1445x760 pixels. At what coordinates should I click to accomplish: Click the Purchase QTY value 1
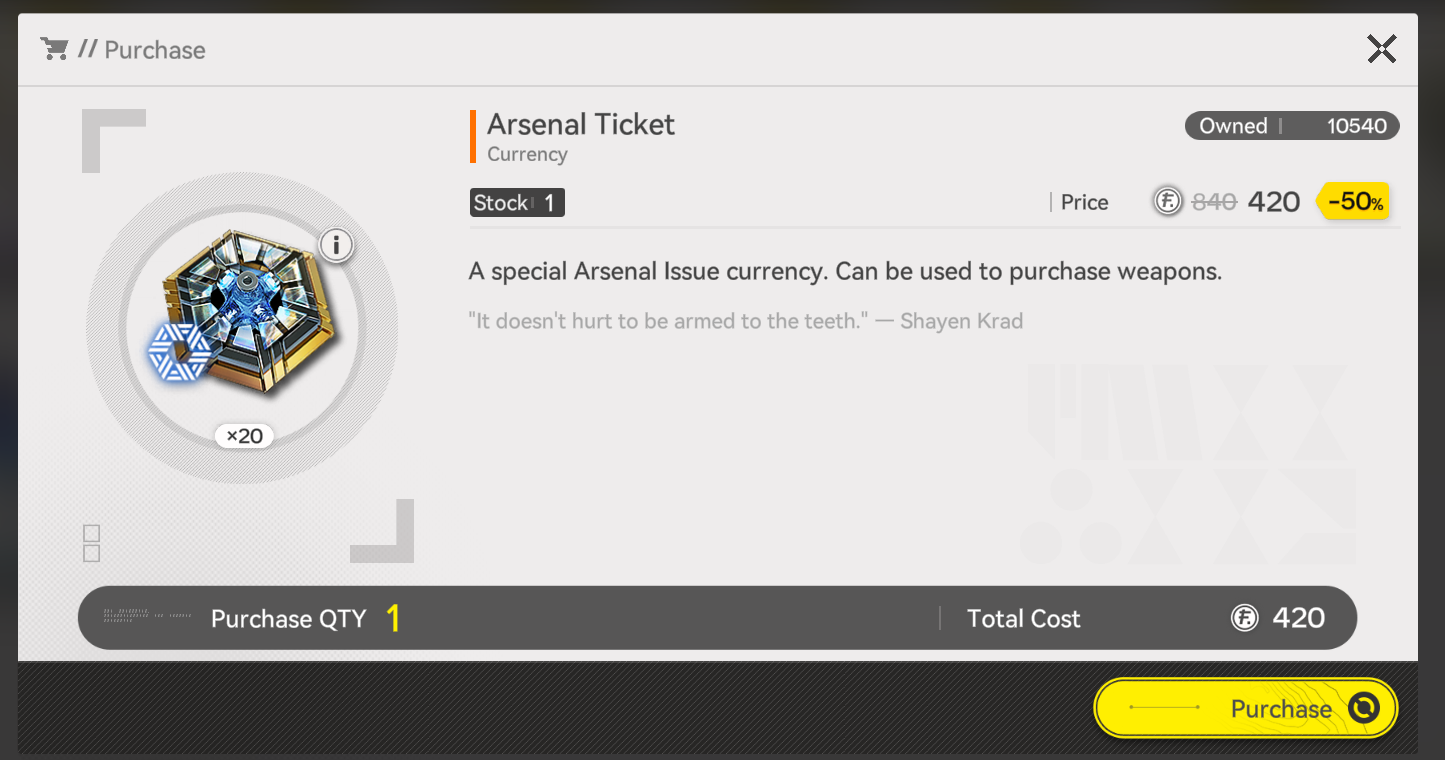(x=393, y=619)
